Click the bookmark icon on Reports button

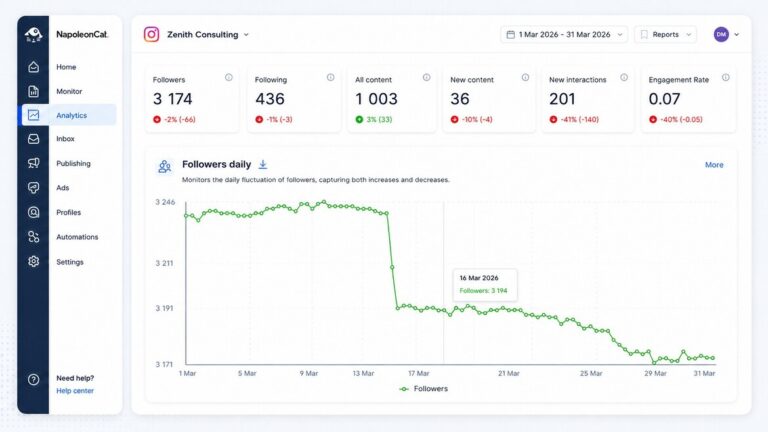pyautogui.click(x=644, y=34)
